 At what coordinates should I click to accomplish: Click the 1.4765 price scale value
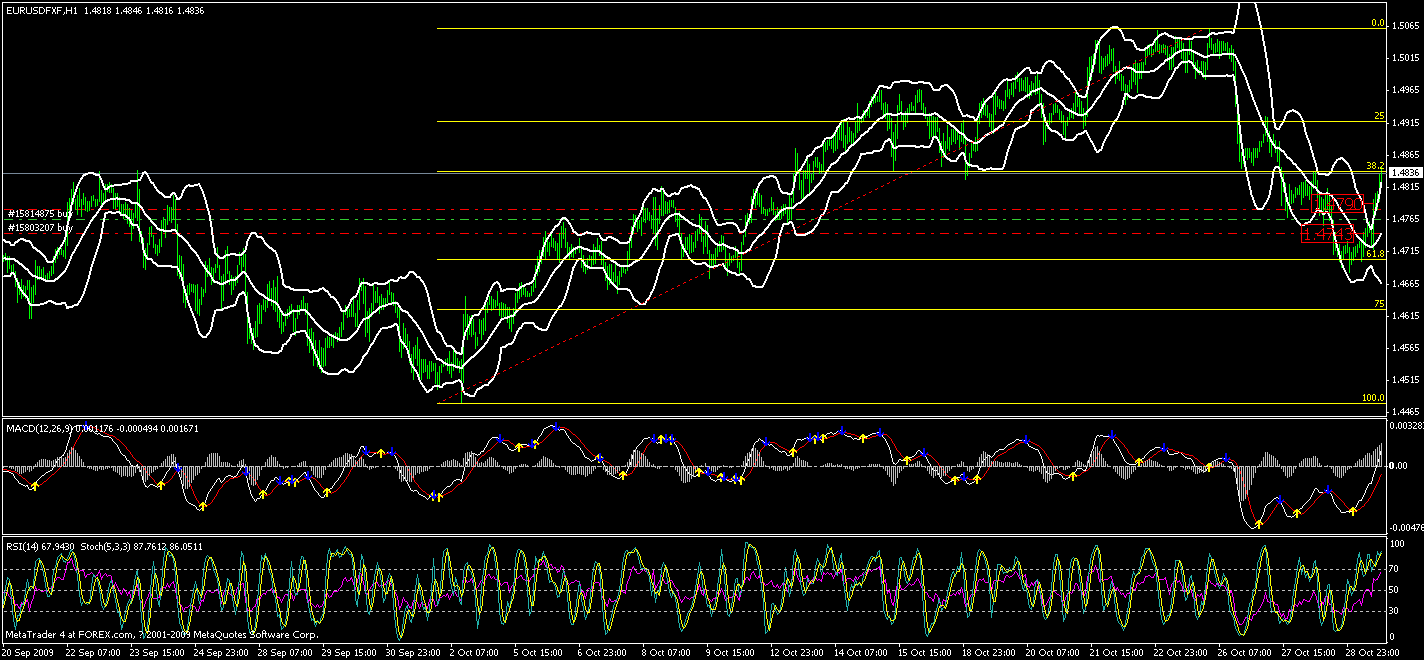(x=1404, y=219)
